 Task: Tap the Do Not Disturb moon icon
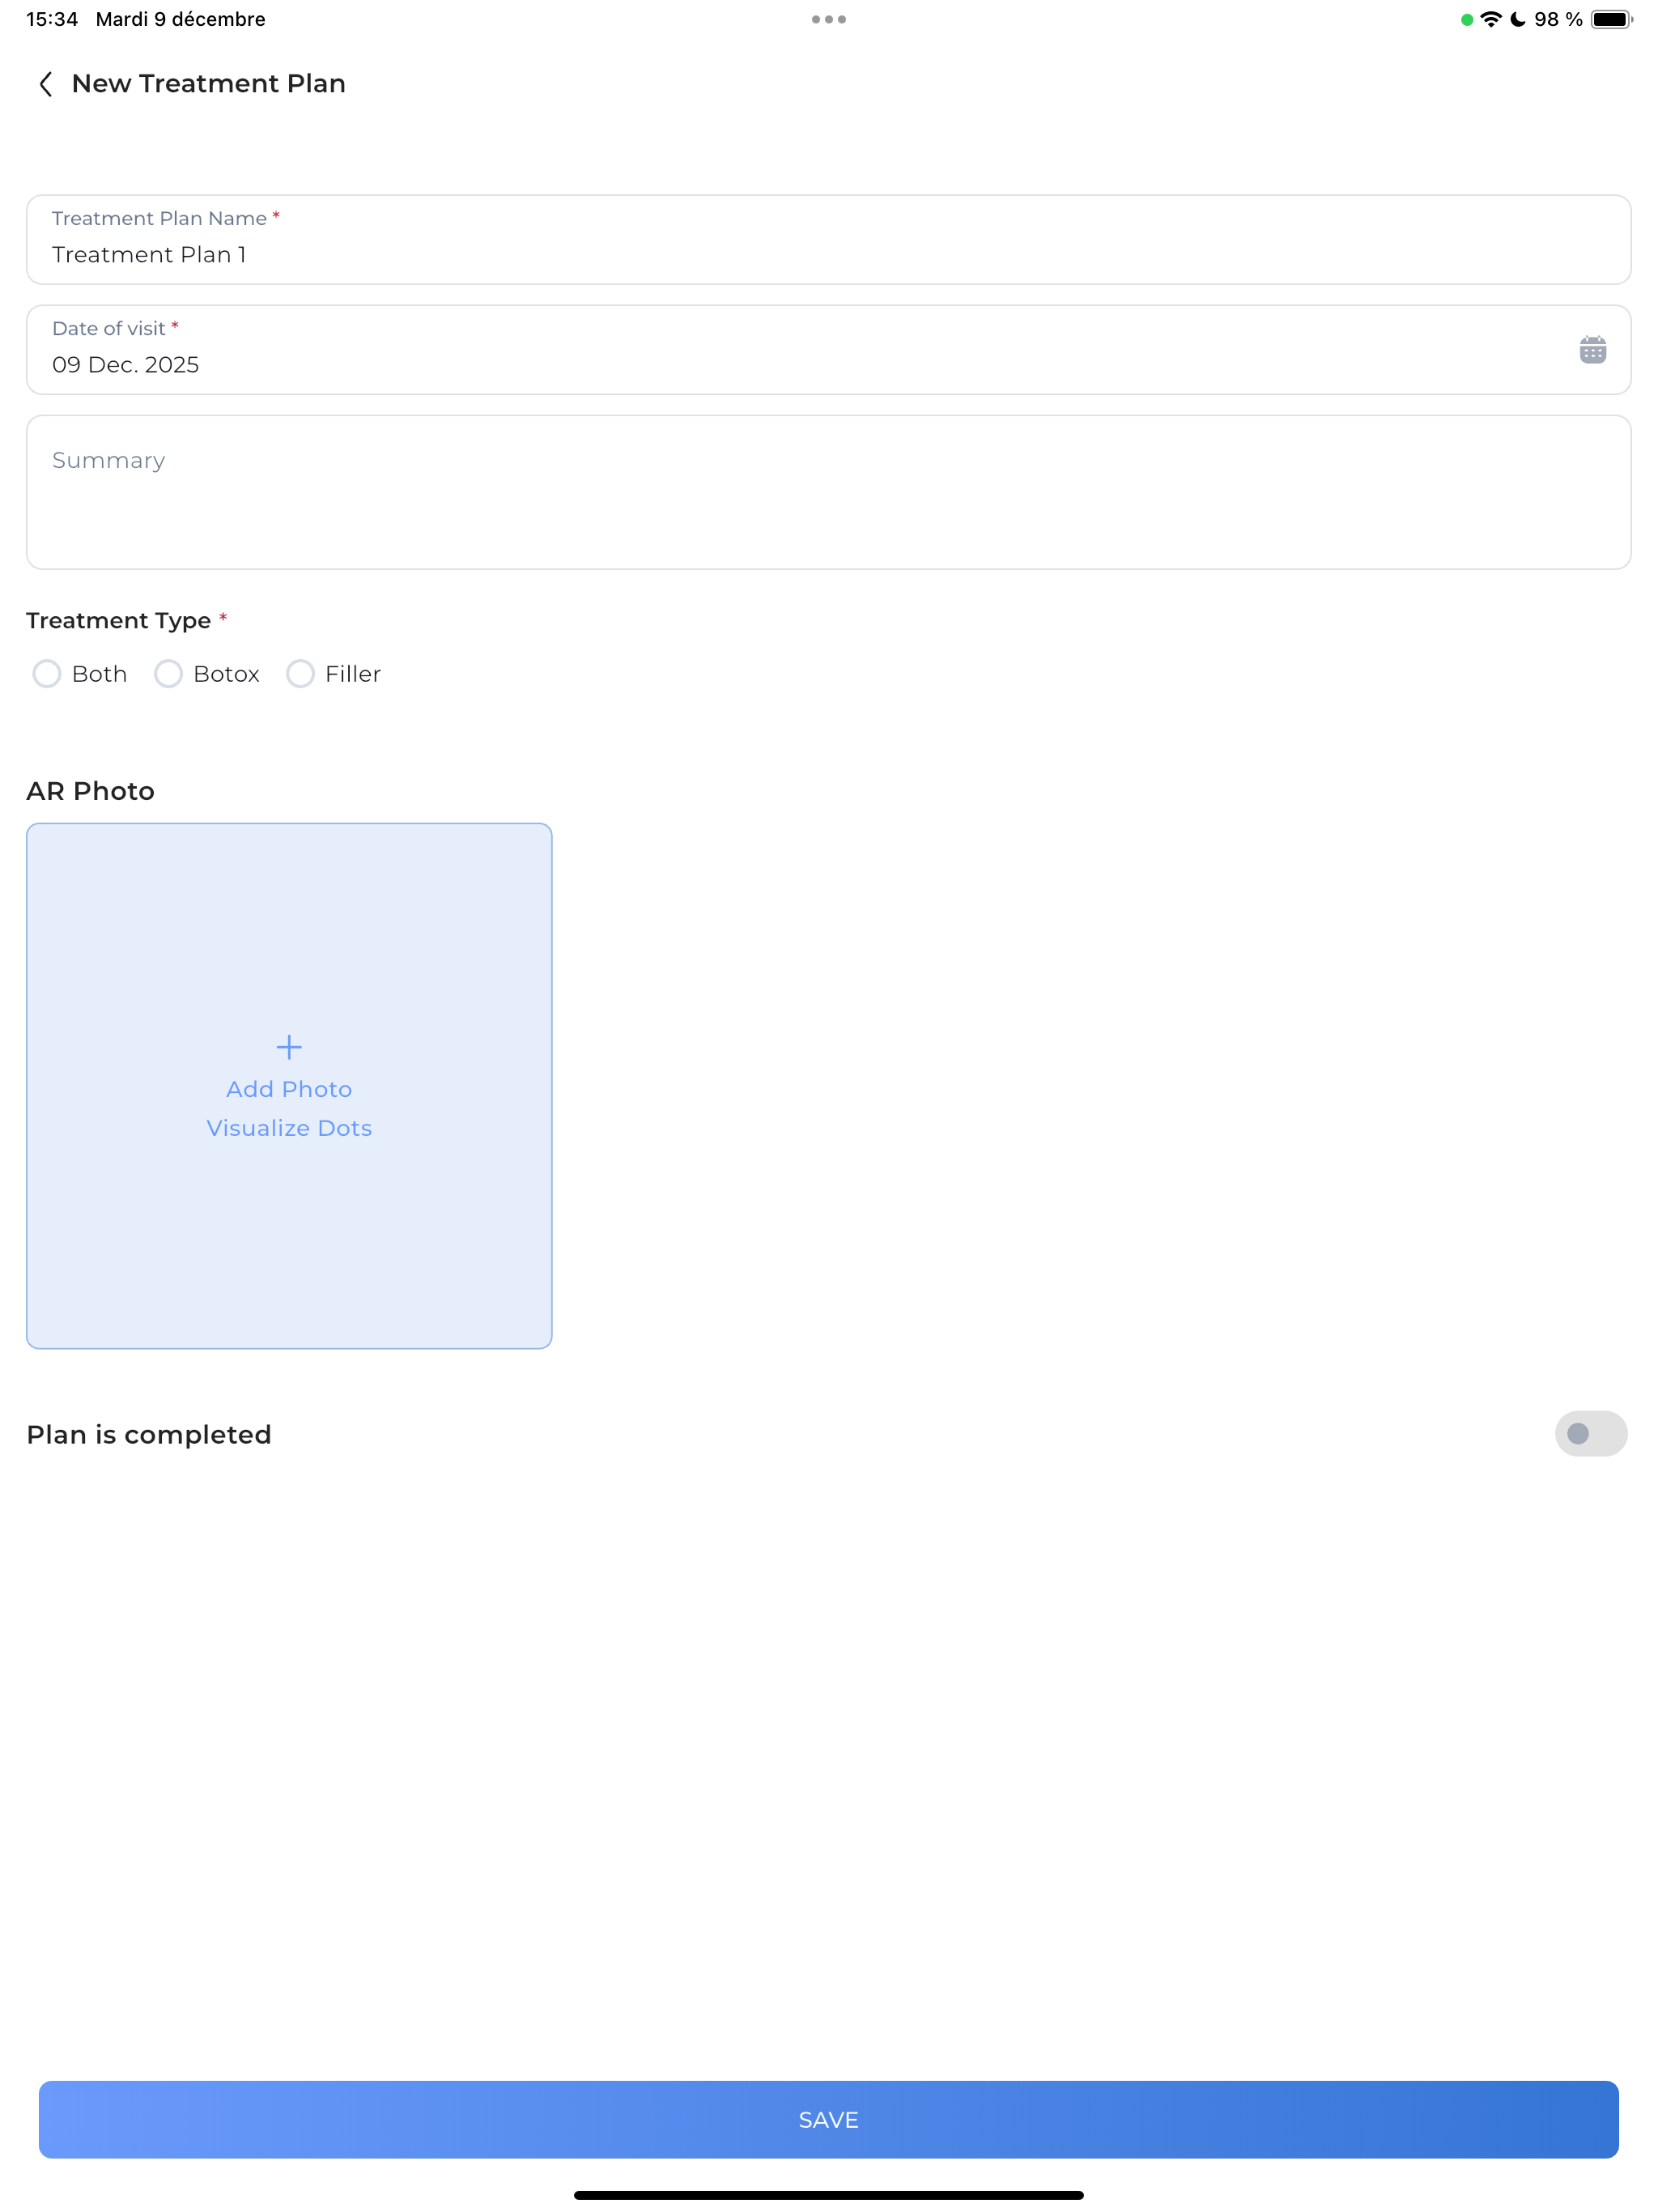pos(1517,19)
